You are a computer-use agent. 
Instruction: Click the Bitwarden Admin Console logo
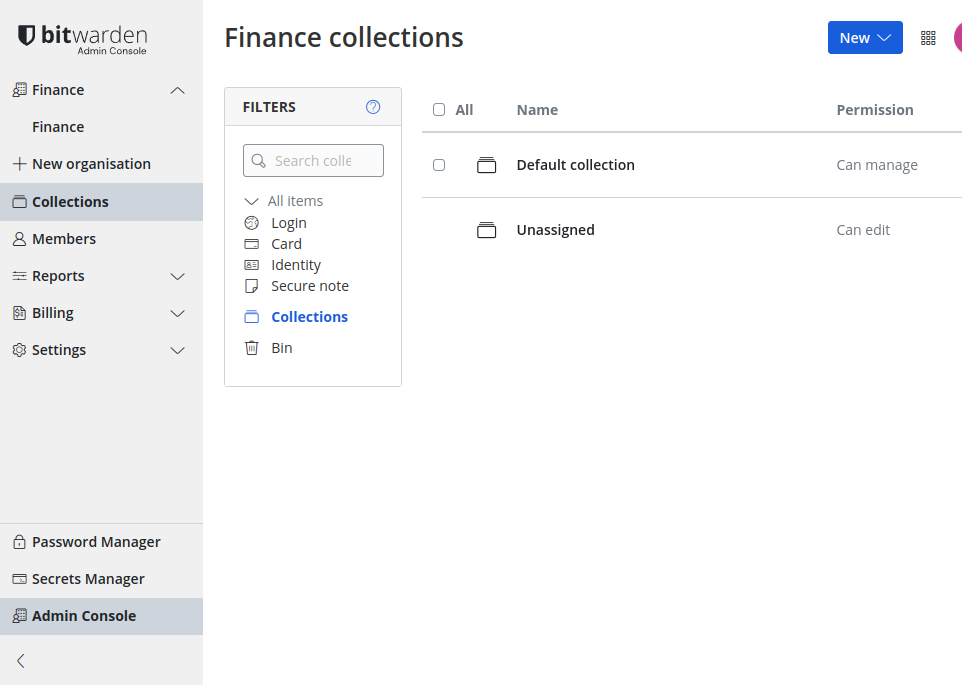[82, 39]
